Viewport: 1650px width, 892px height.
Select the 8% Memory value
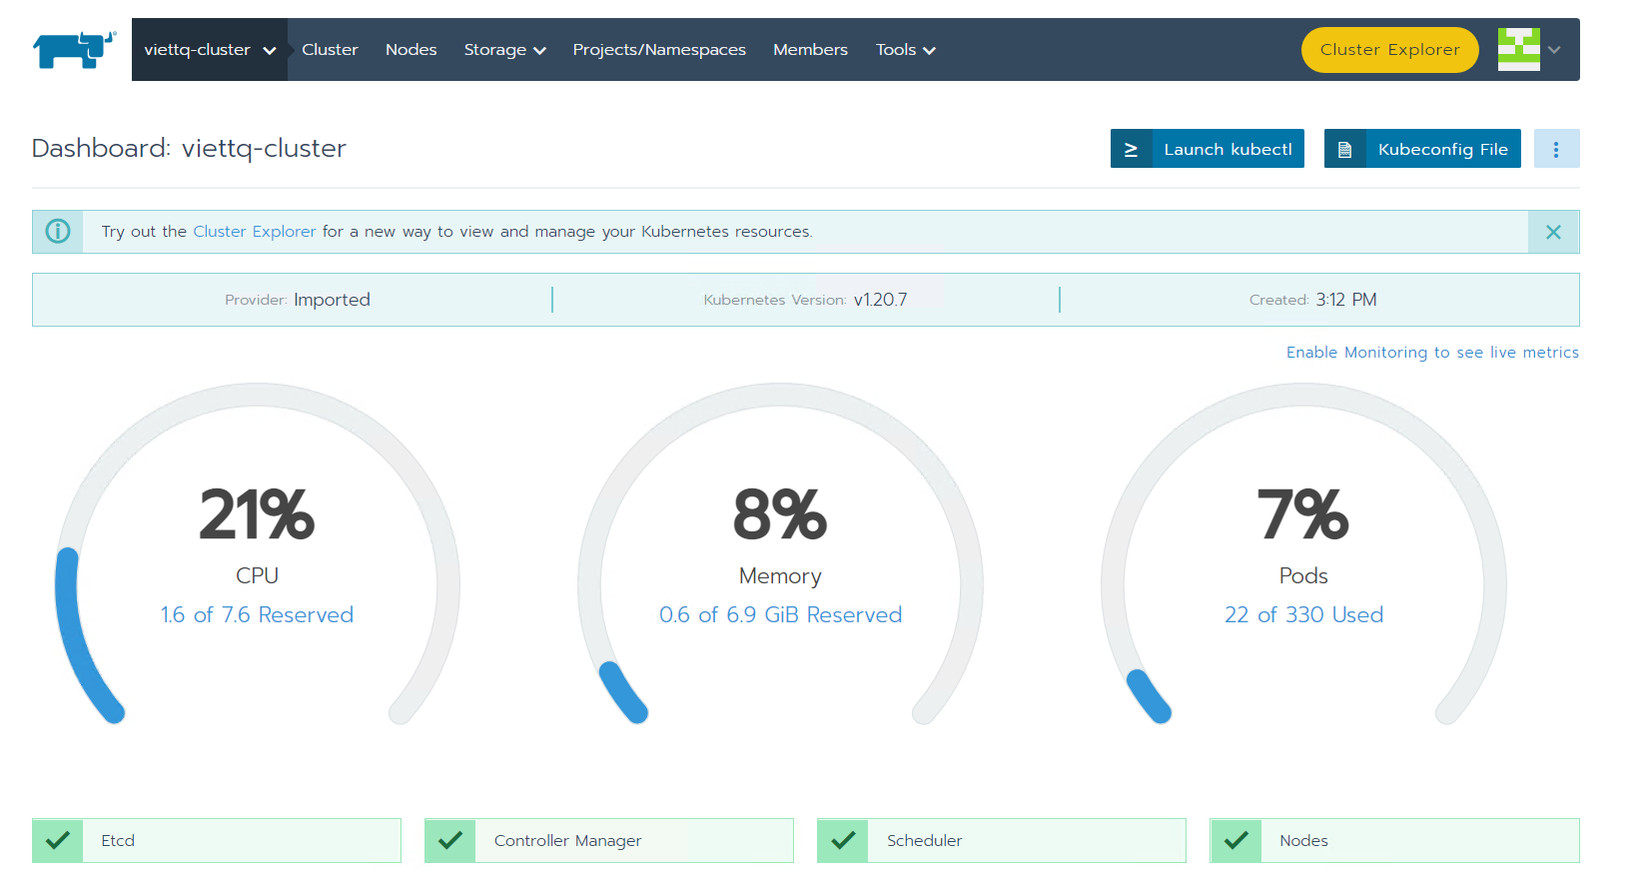[780, 515]
